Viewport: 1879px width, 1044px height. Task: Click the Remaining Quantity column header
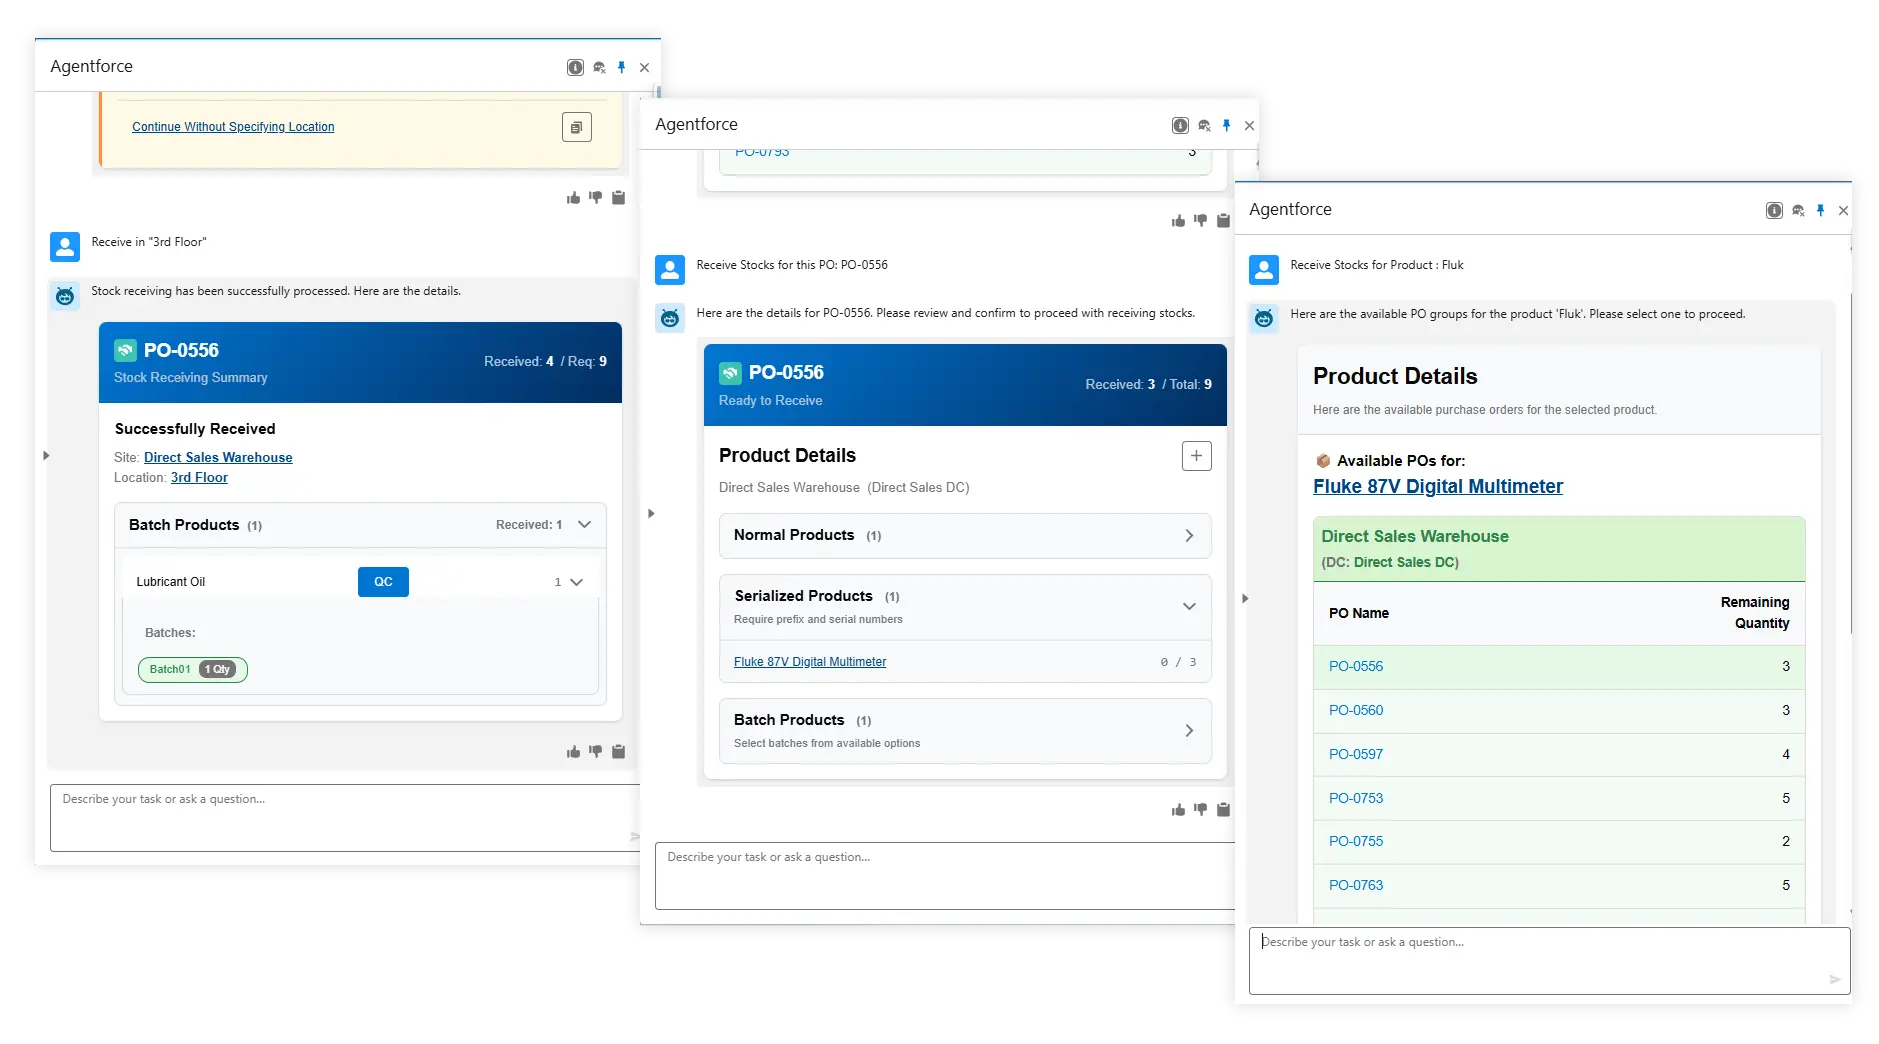pyautogui.click(x=1754, y=613)
